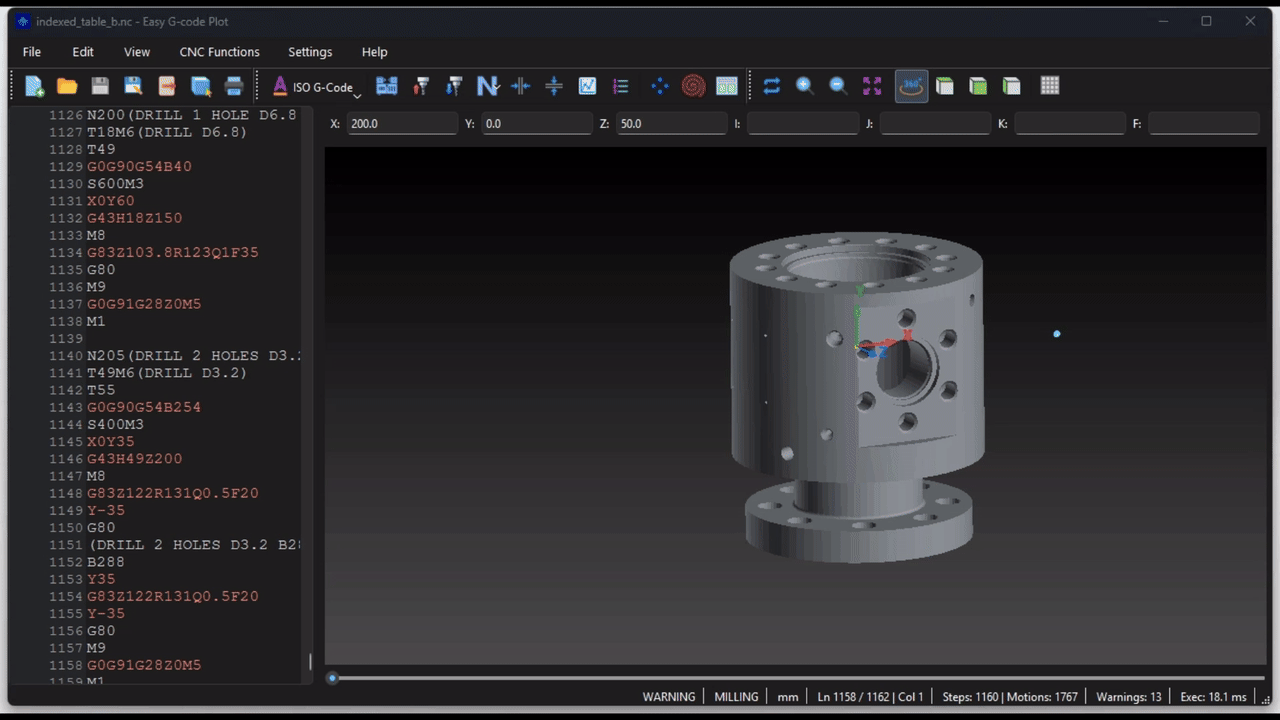This screenshot has height=720, width=1280.
Task: Click the purple fit-to-view arrows icon
Action: point(872,86)
